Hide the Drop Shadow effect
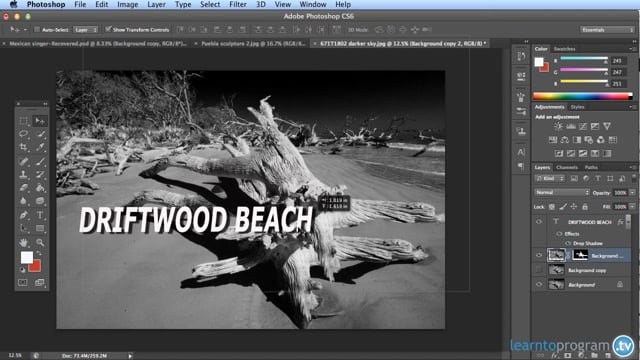The height and width of the screenshot is (360, 640). tap(568, 243)
